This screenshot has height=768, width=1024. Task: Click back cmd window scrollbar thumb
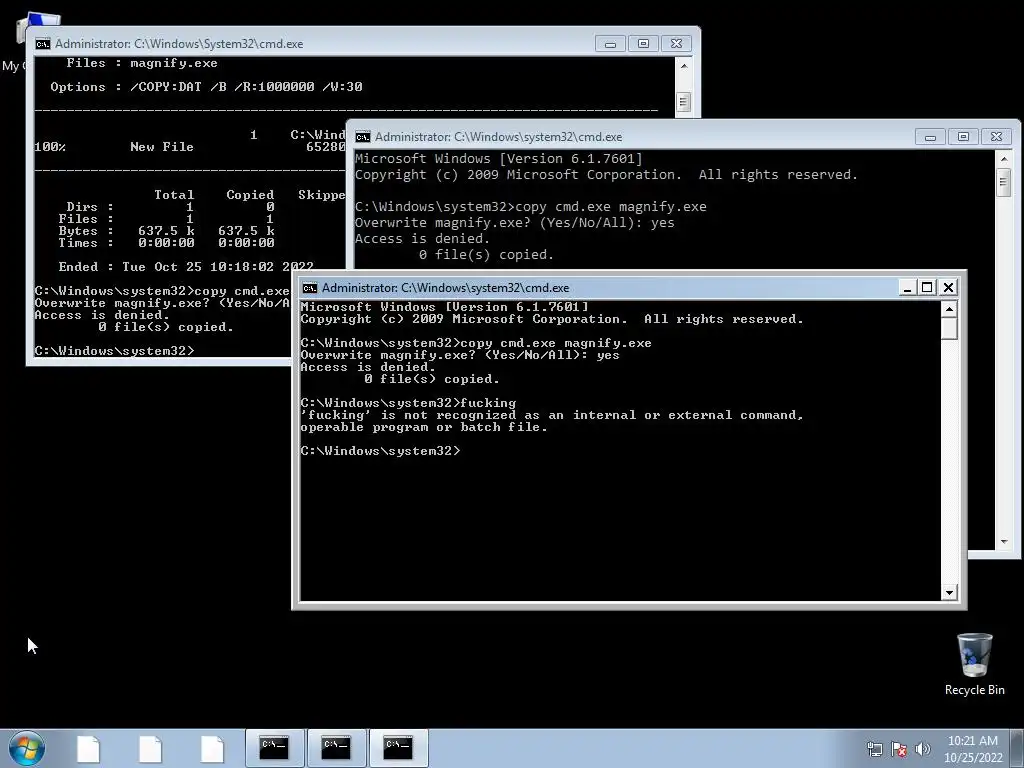click(x=683, y=102)
